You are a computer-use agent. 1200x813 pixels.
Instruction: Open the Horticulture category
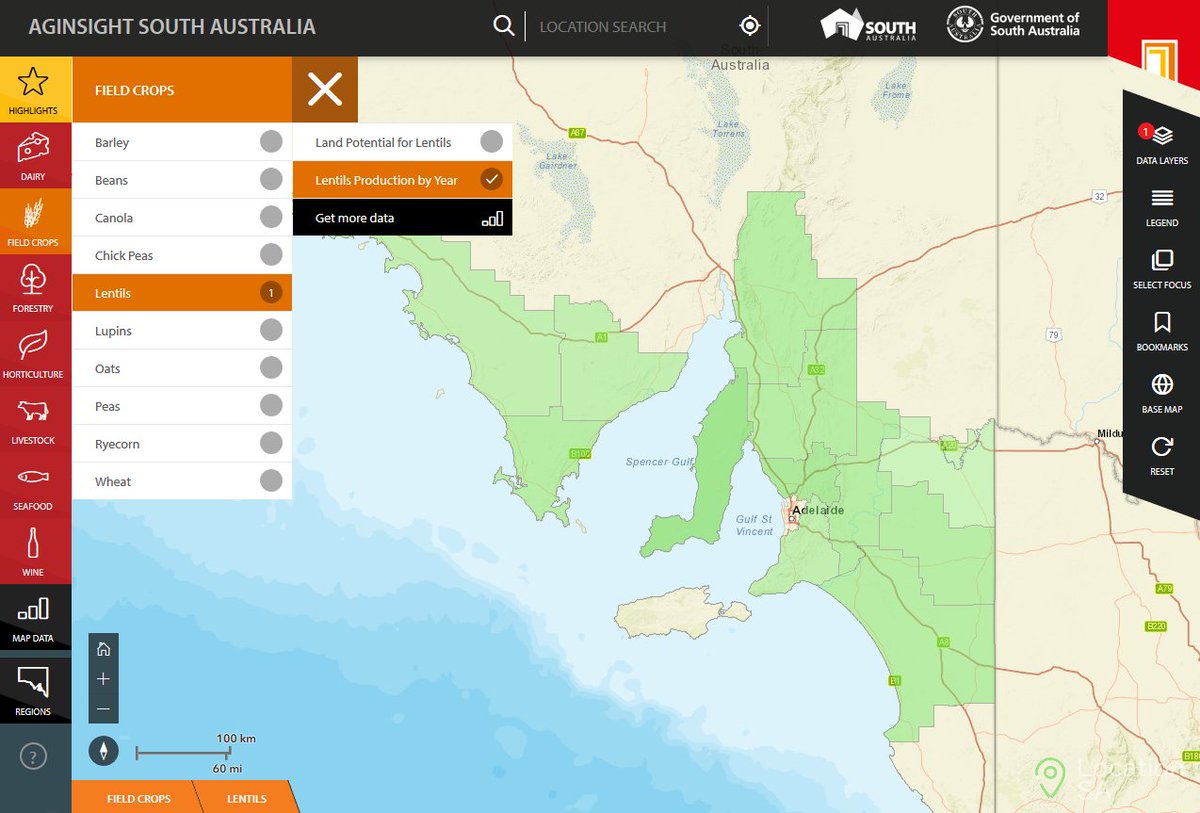[35, 353]
